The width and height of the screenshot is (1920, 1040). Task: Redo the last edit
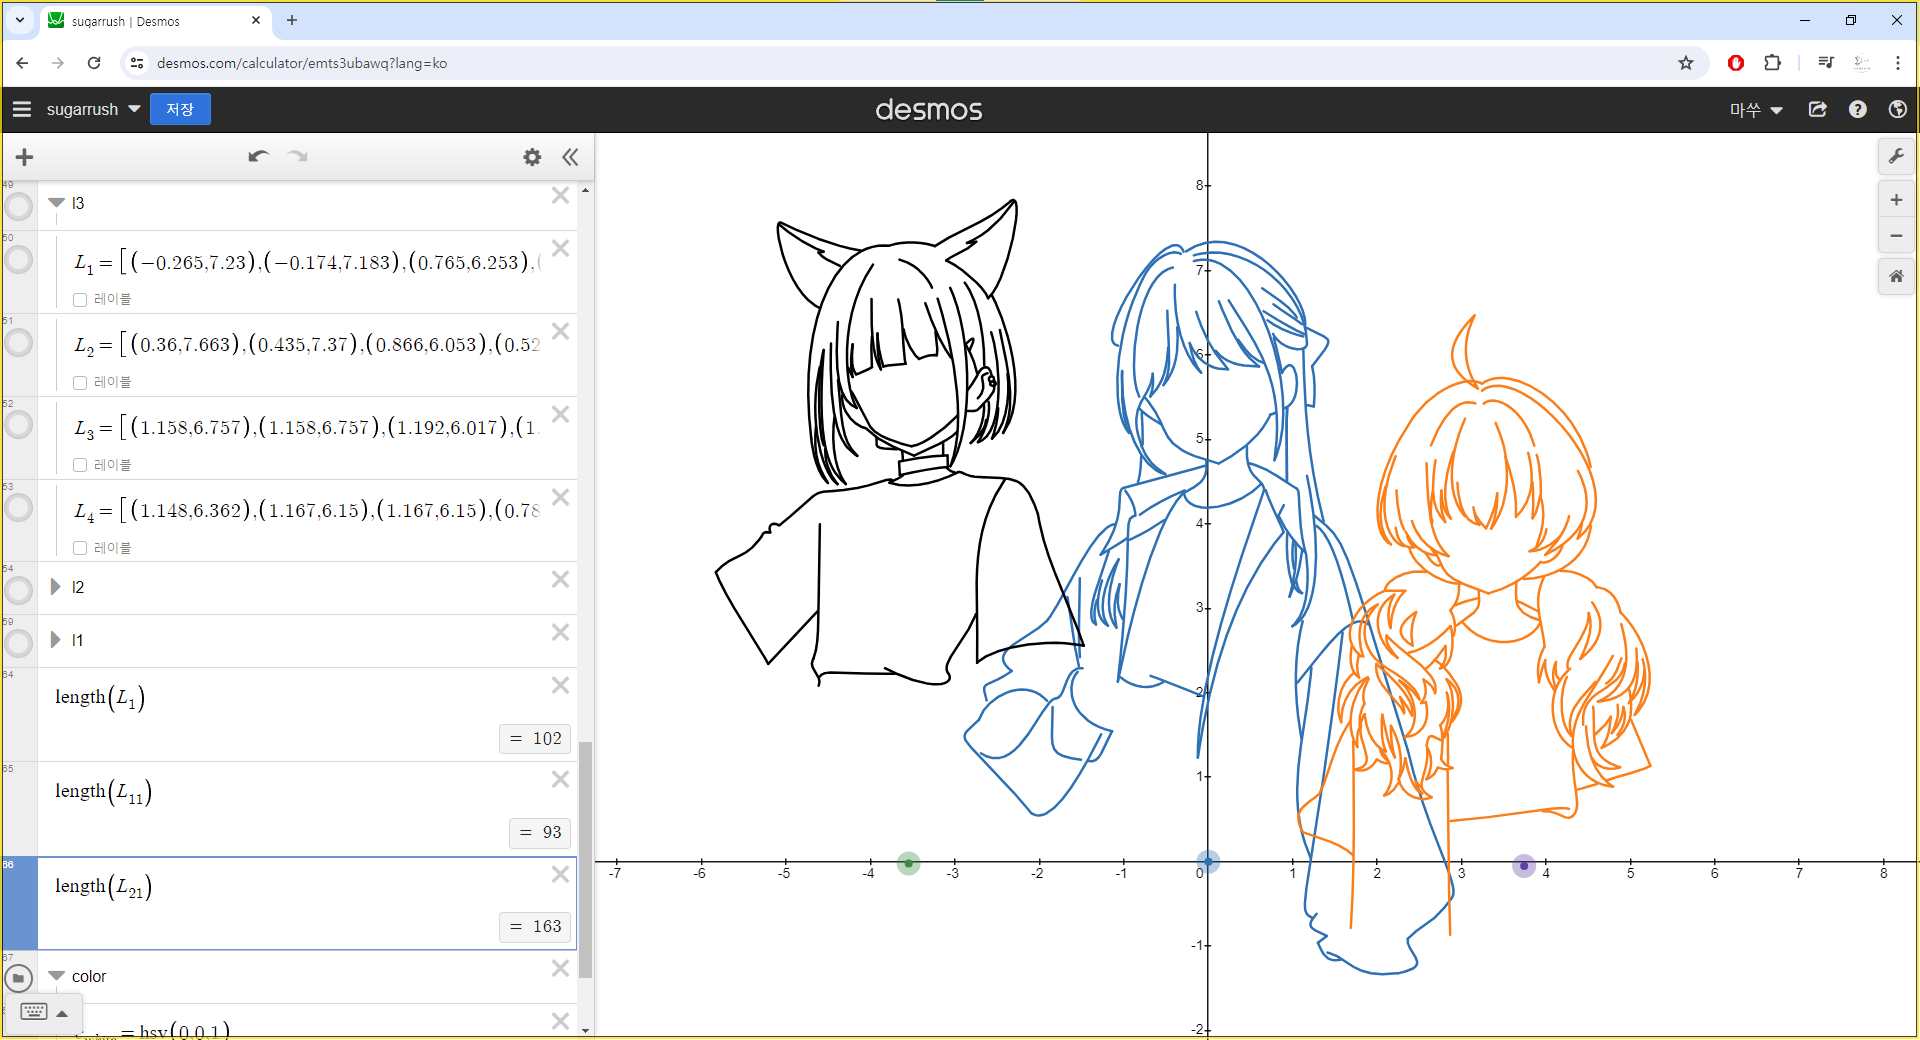(298, 156)
